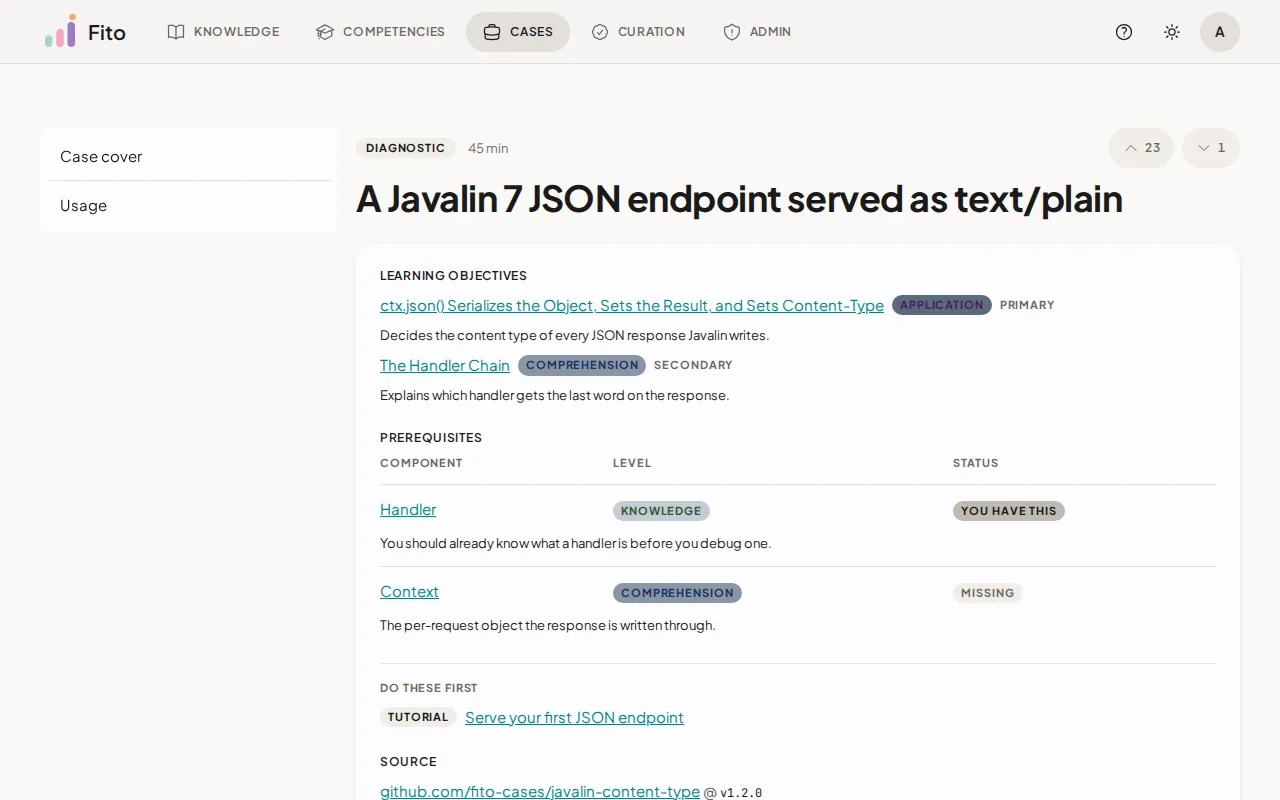Image resolution: width=1280 pixels, height=800 pixels.
Task: Click the STATUS column header
Action: click(976, 463)
